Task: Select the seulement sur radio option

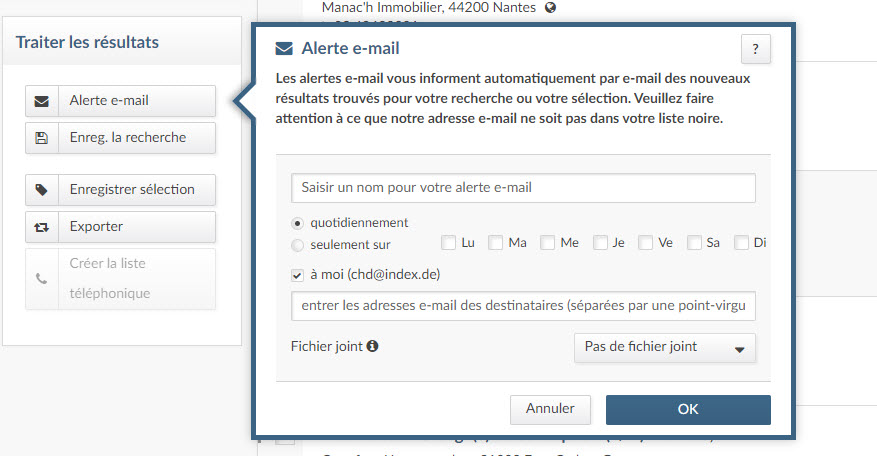Action: tap(298, 245)
